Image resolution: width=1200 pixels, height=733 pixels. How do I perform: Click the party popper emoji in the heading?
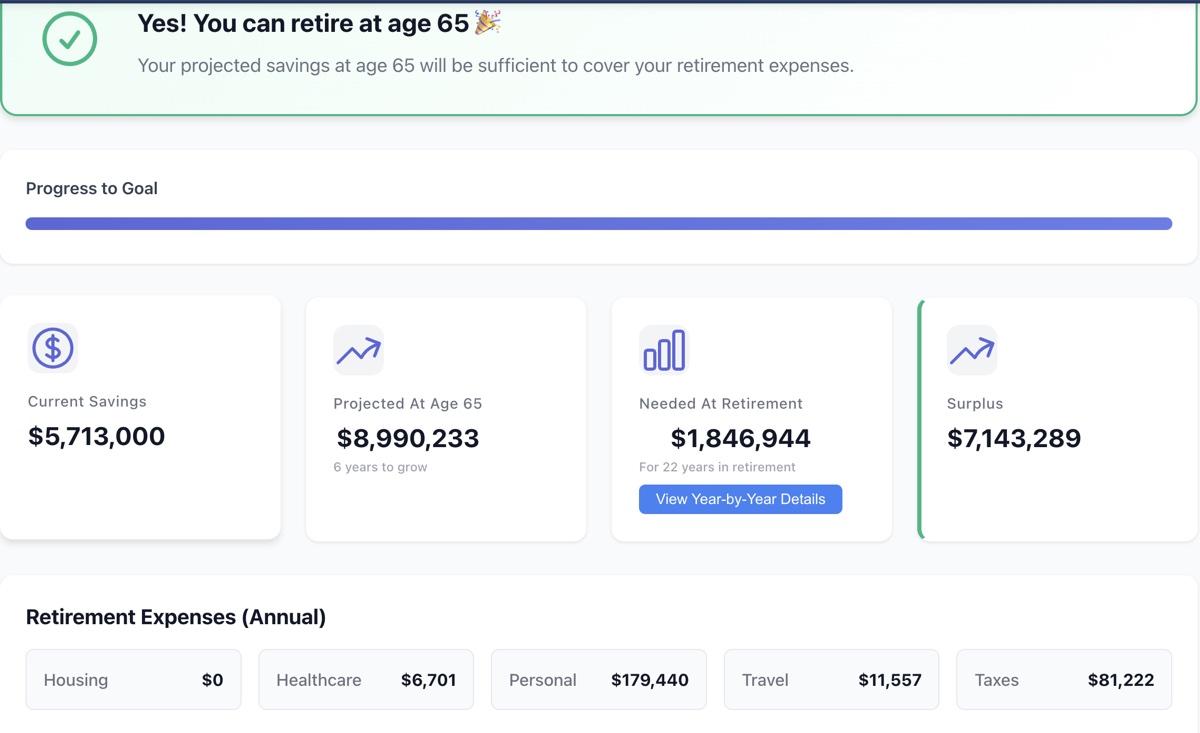point(488,22)
